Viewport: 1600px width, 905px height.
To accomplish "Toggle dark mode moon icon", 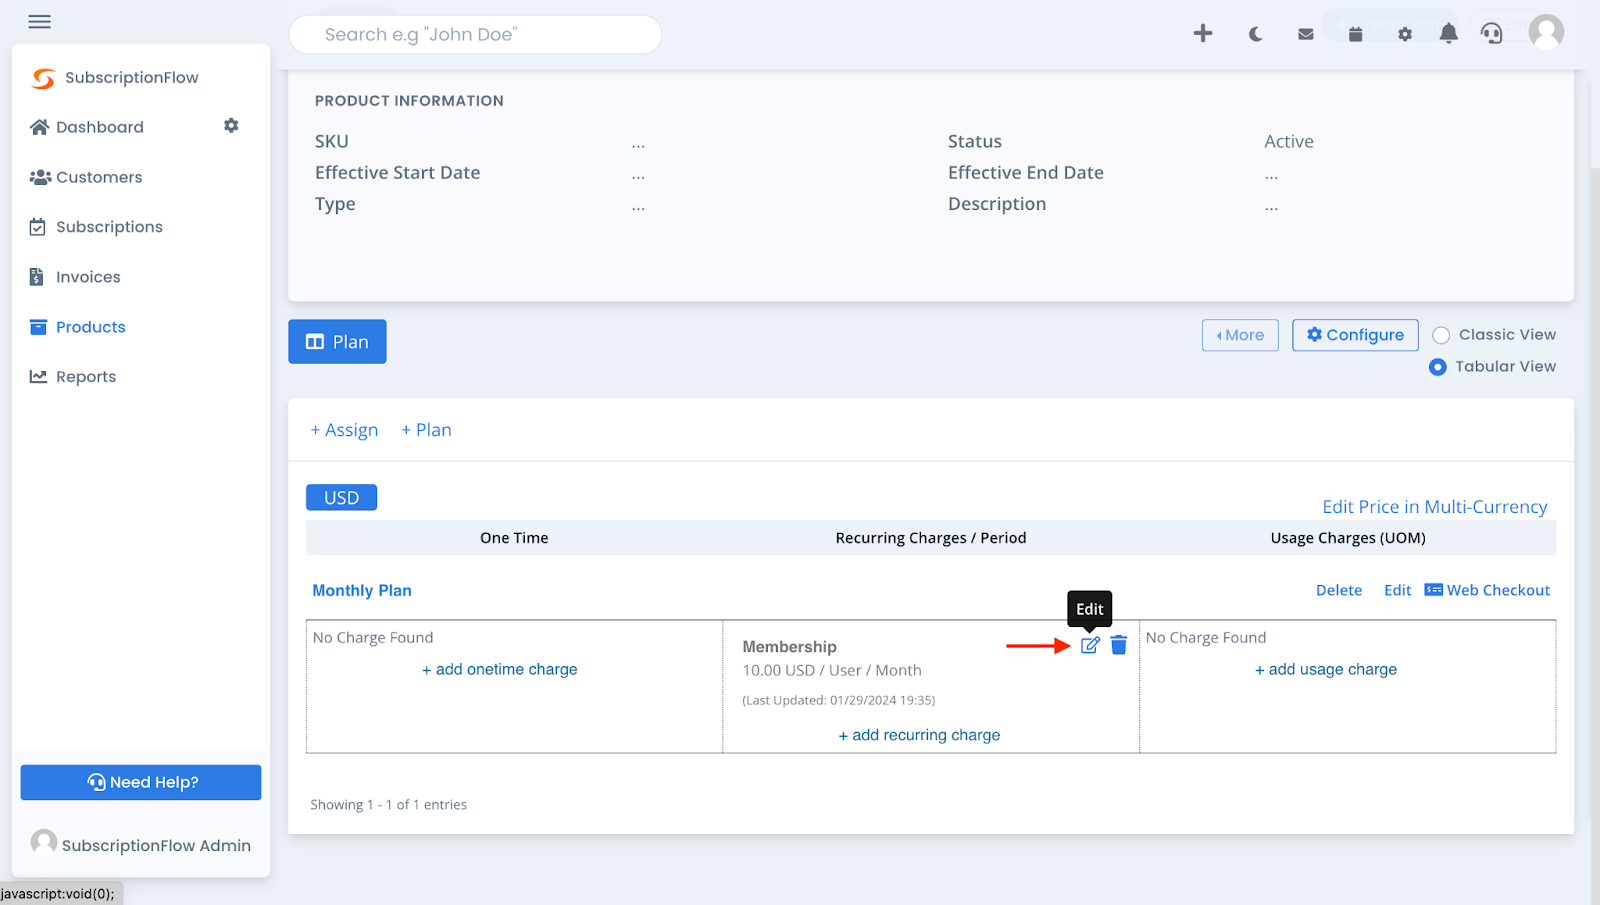I will (1255, 34).
